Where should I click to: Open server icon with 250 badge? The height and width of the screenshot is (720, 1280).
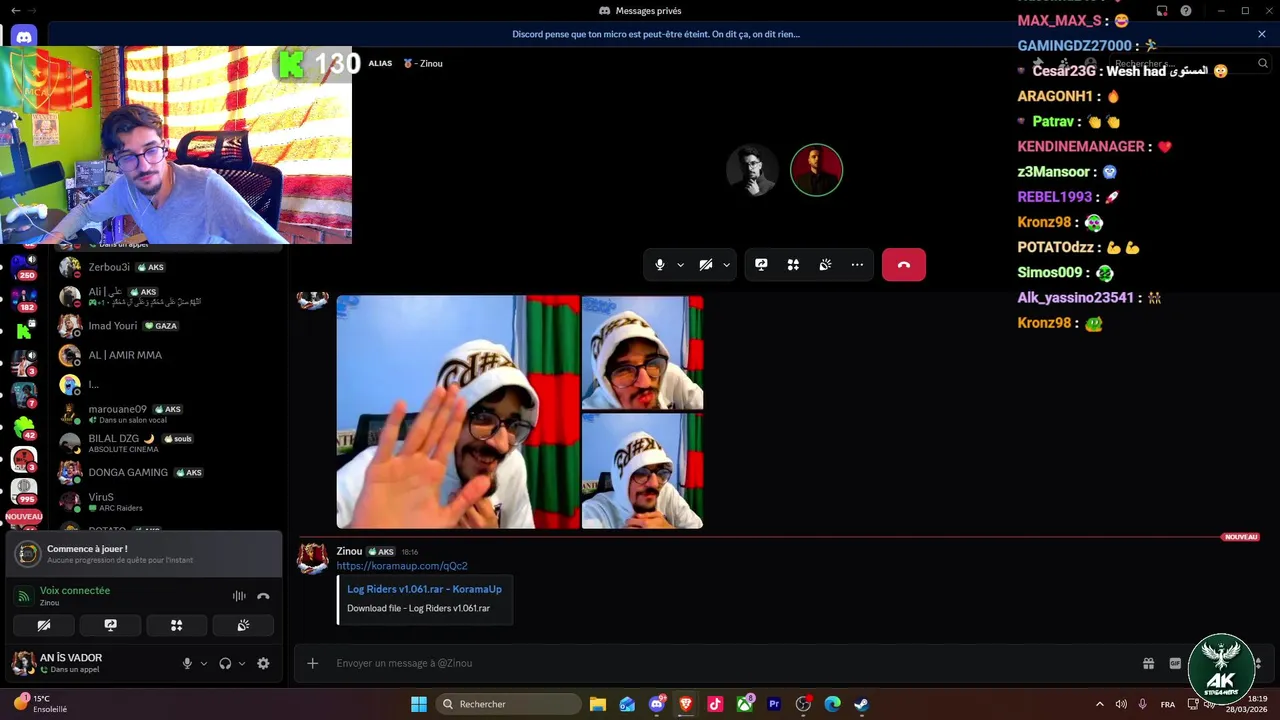pyautogui.click(x=24, y=265)
